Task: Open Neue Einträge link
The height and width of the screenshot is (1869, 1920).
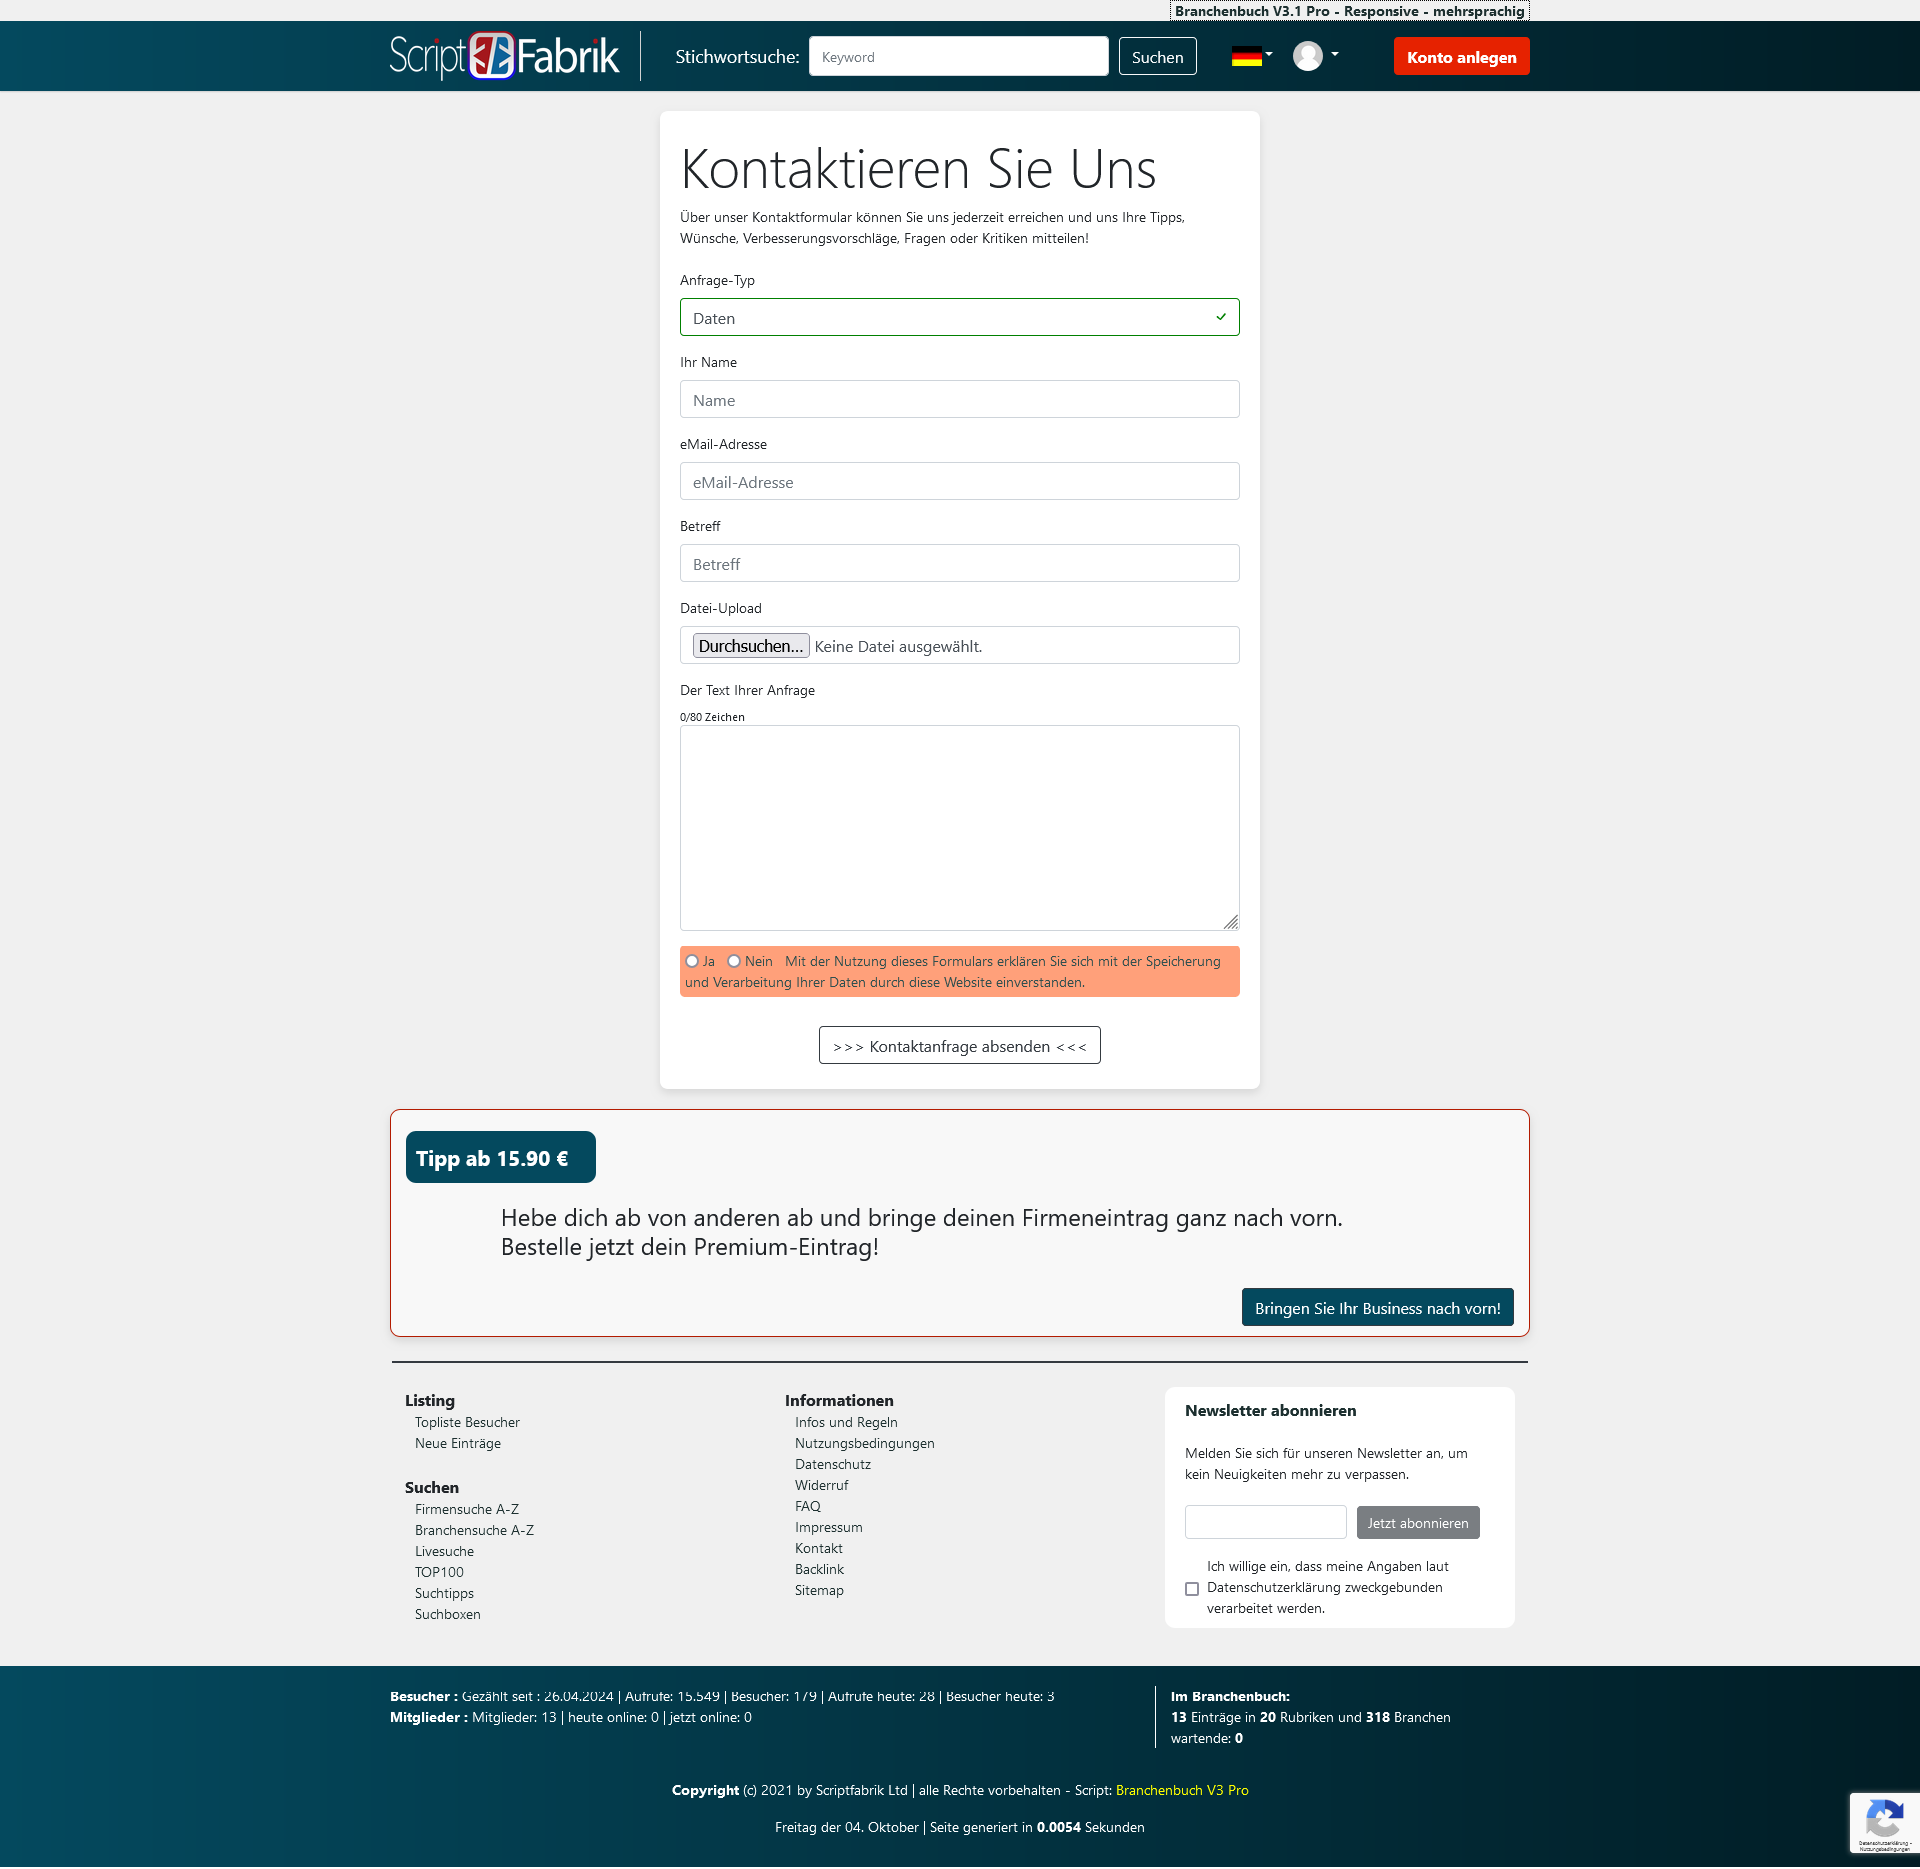Action: pos(458,1444)
